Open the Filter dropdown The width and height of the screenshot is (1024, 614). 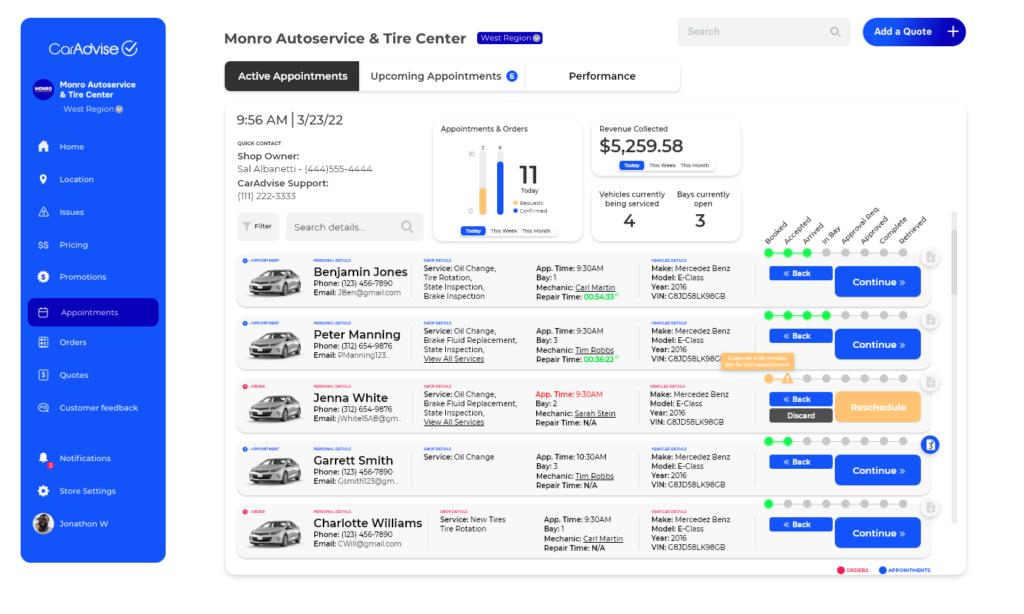pos(258,227)
